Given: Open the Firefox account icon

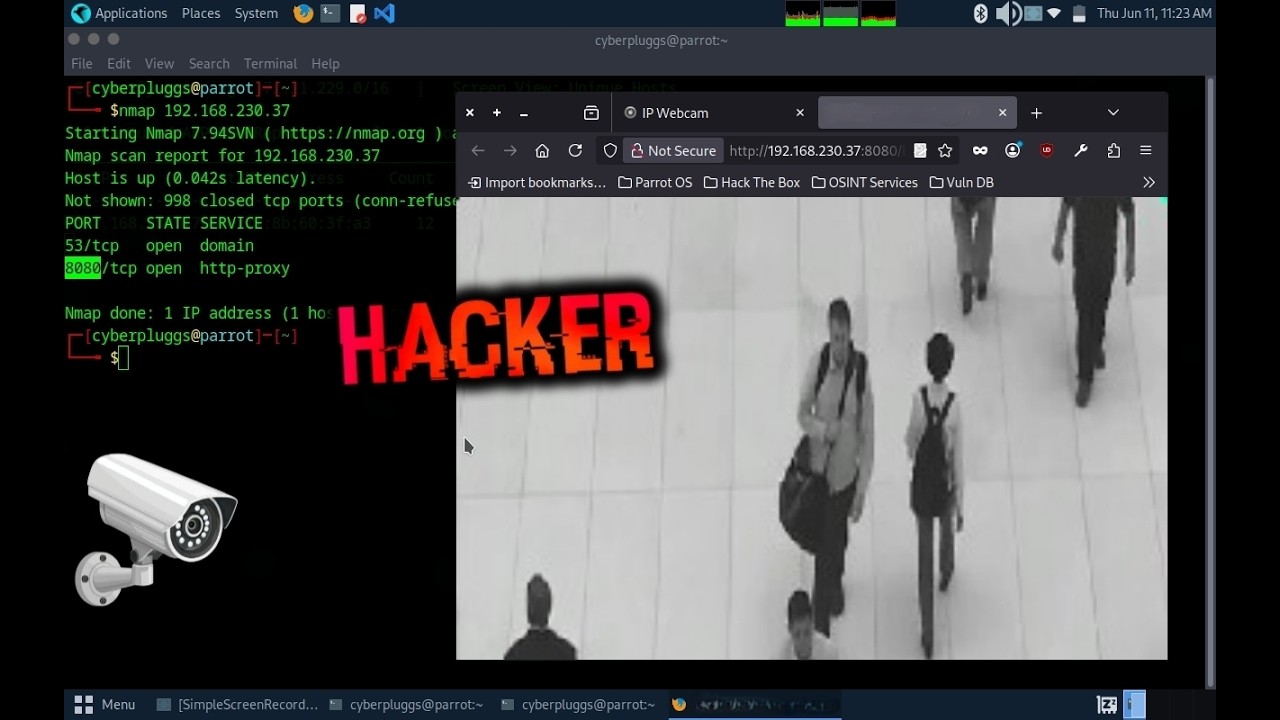Looking at the screenshot, I should tap(1013, 150).
